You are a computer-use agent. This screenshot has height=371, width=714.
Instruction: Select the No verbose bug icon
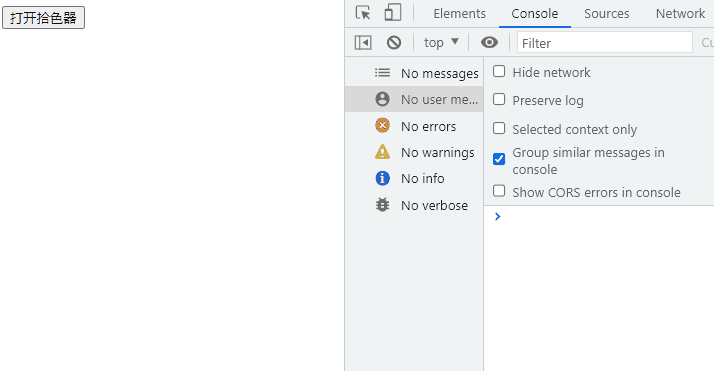click(382, 205)
